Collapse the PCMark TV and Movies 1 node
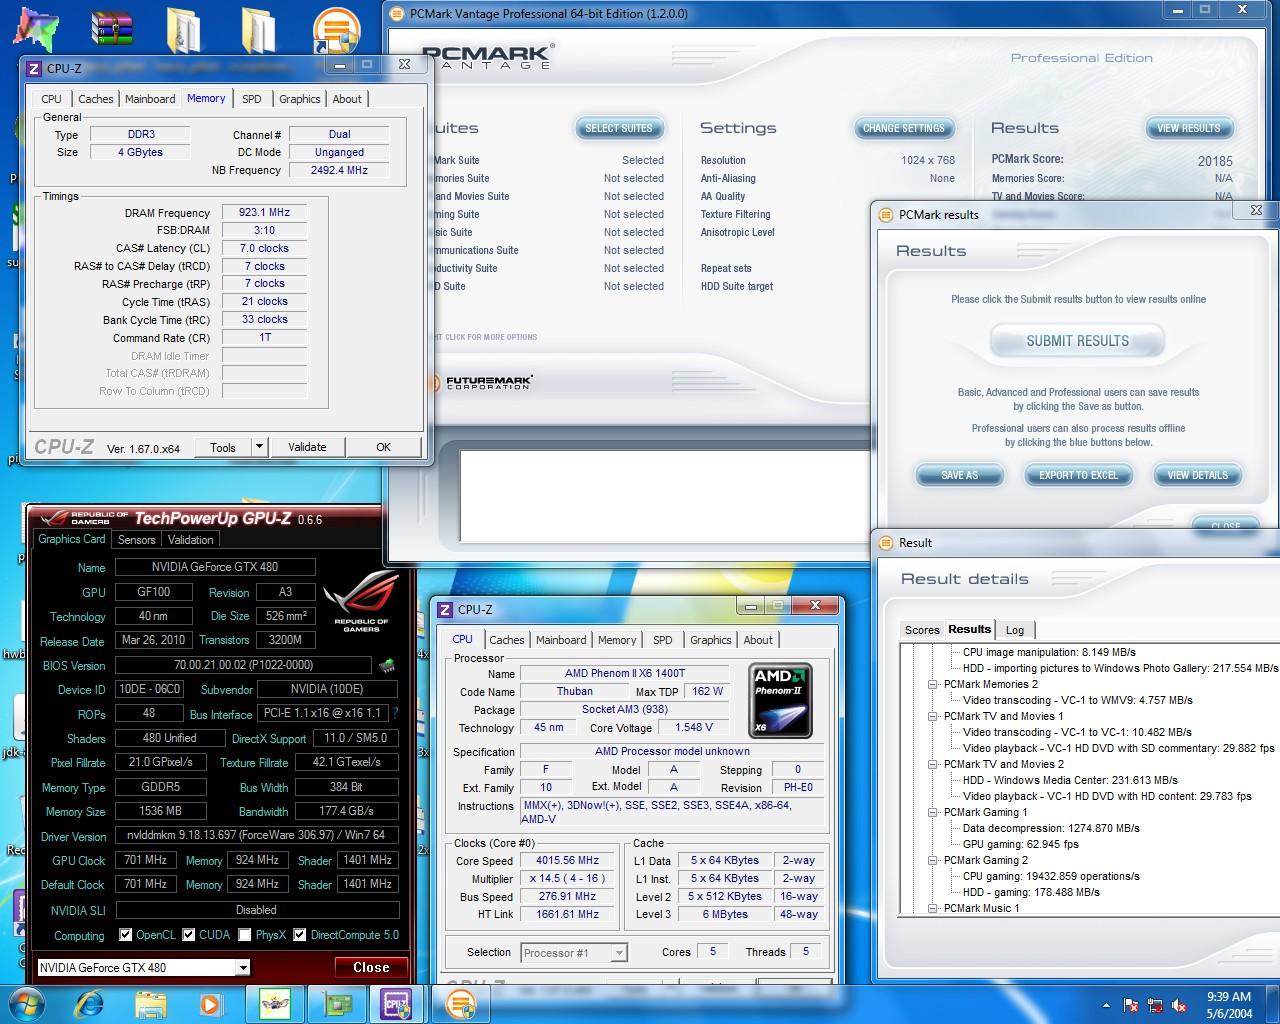The height and width of the screenshot is (1024, 1280). pos(932,716)
